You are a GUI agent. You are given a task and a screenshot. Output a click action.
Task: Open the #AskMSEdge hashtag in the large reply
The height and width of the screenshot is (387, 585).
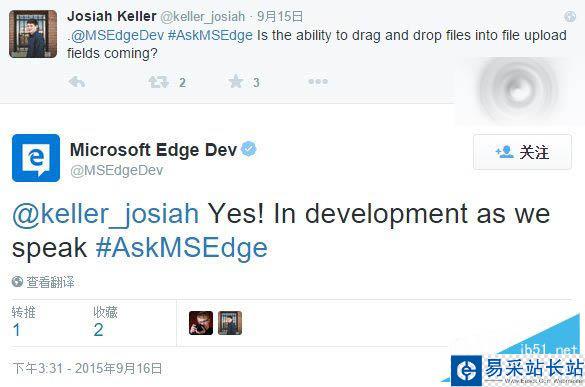click(x=182, y=248)
